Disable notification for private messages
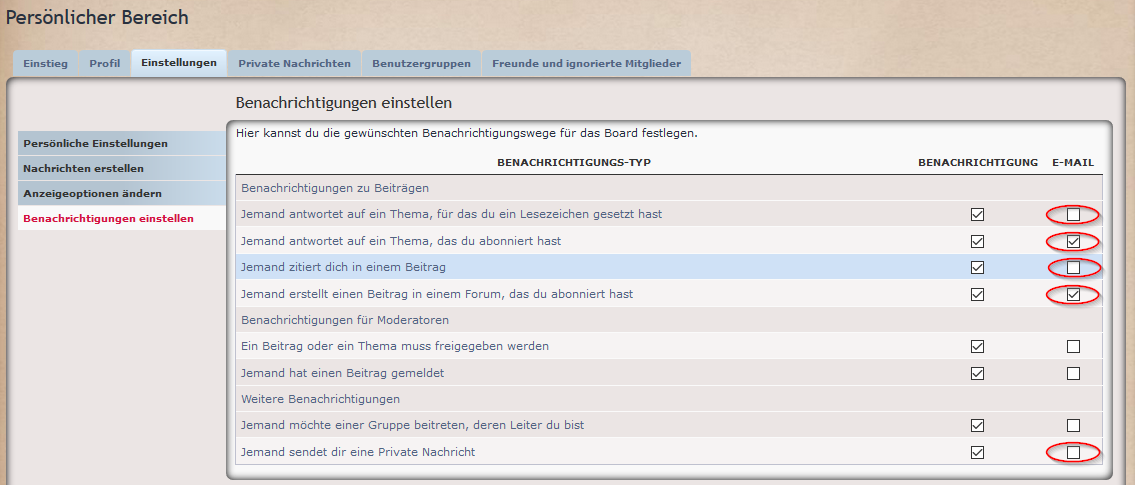Image resolution: width=1135 pixels, height=485 pixels. pyautogui.click(x=977, y=453)
